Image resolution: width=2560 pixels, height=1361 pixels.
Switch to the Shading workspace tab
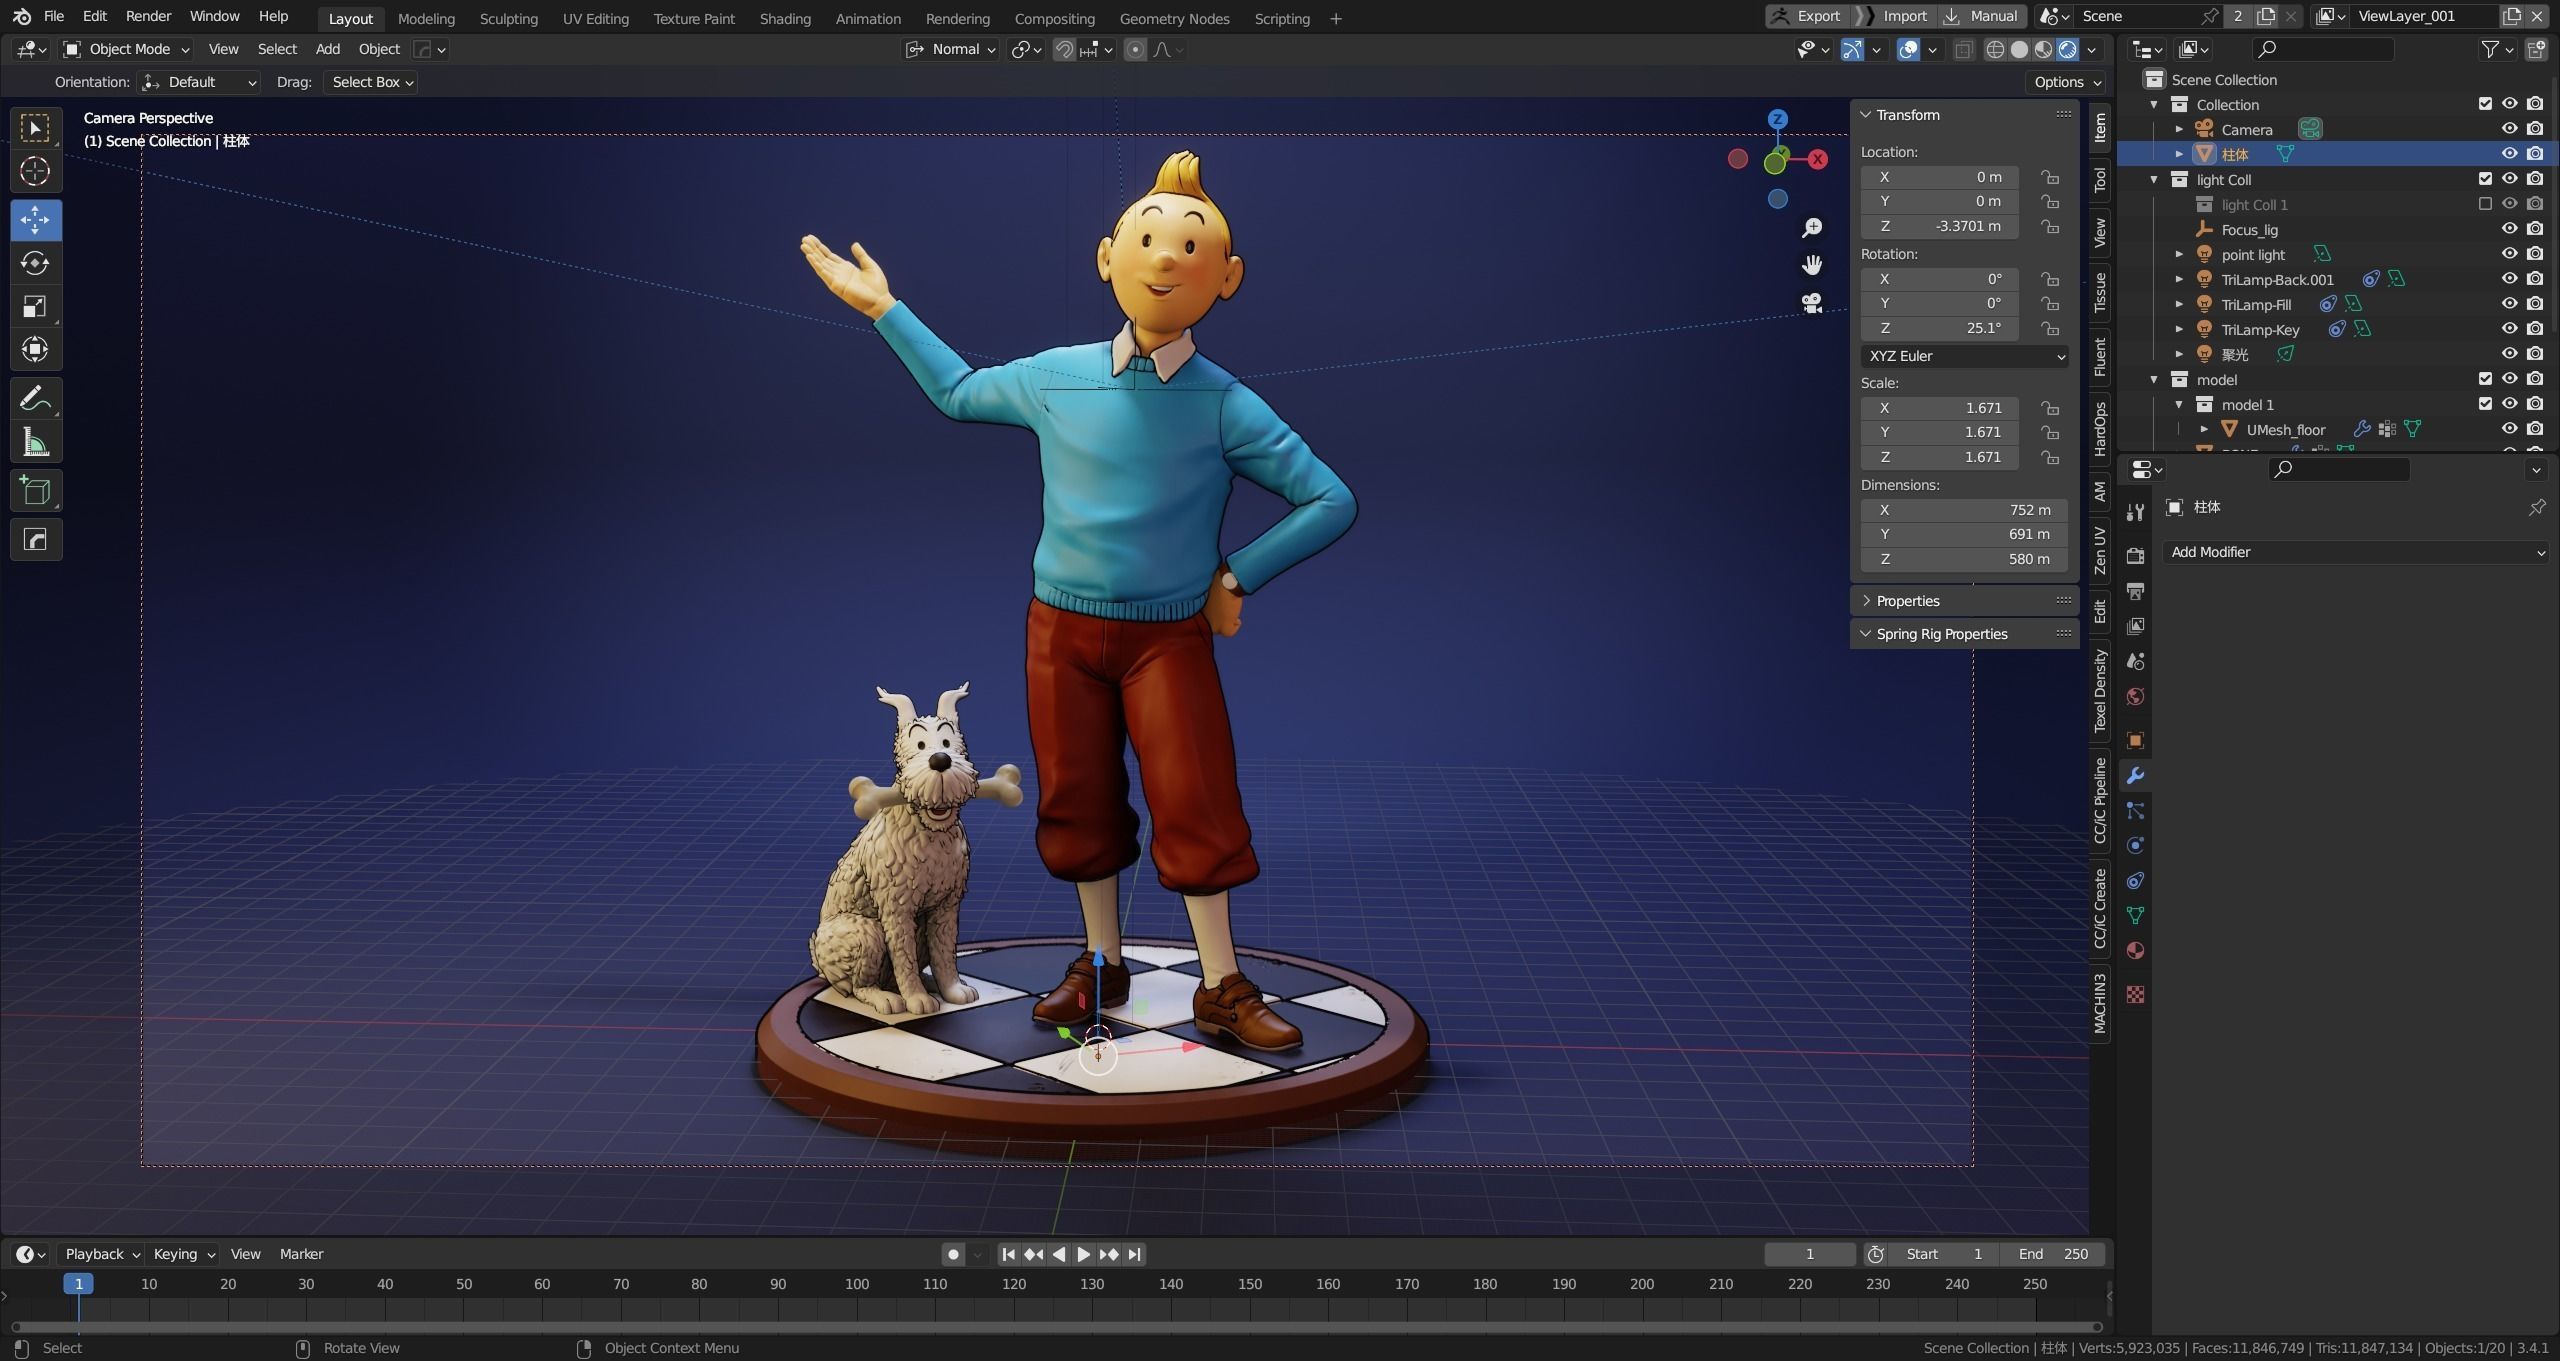[x=784, y=18]
